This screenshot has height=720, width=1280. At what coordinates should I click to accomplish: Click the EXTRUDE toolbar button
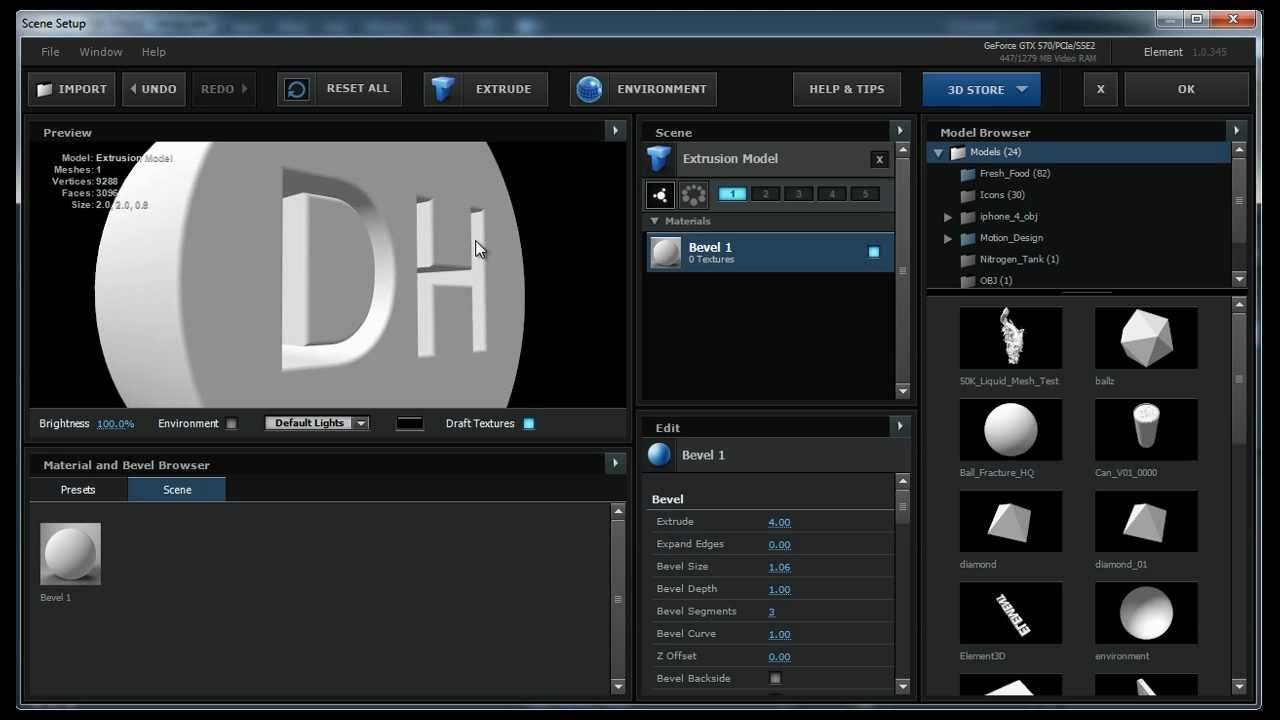pyautogui.click(x=486, y=89)
